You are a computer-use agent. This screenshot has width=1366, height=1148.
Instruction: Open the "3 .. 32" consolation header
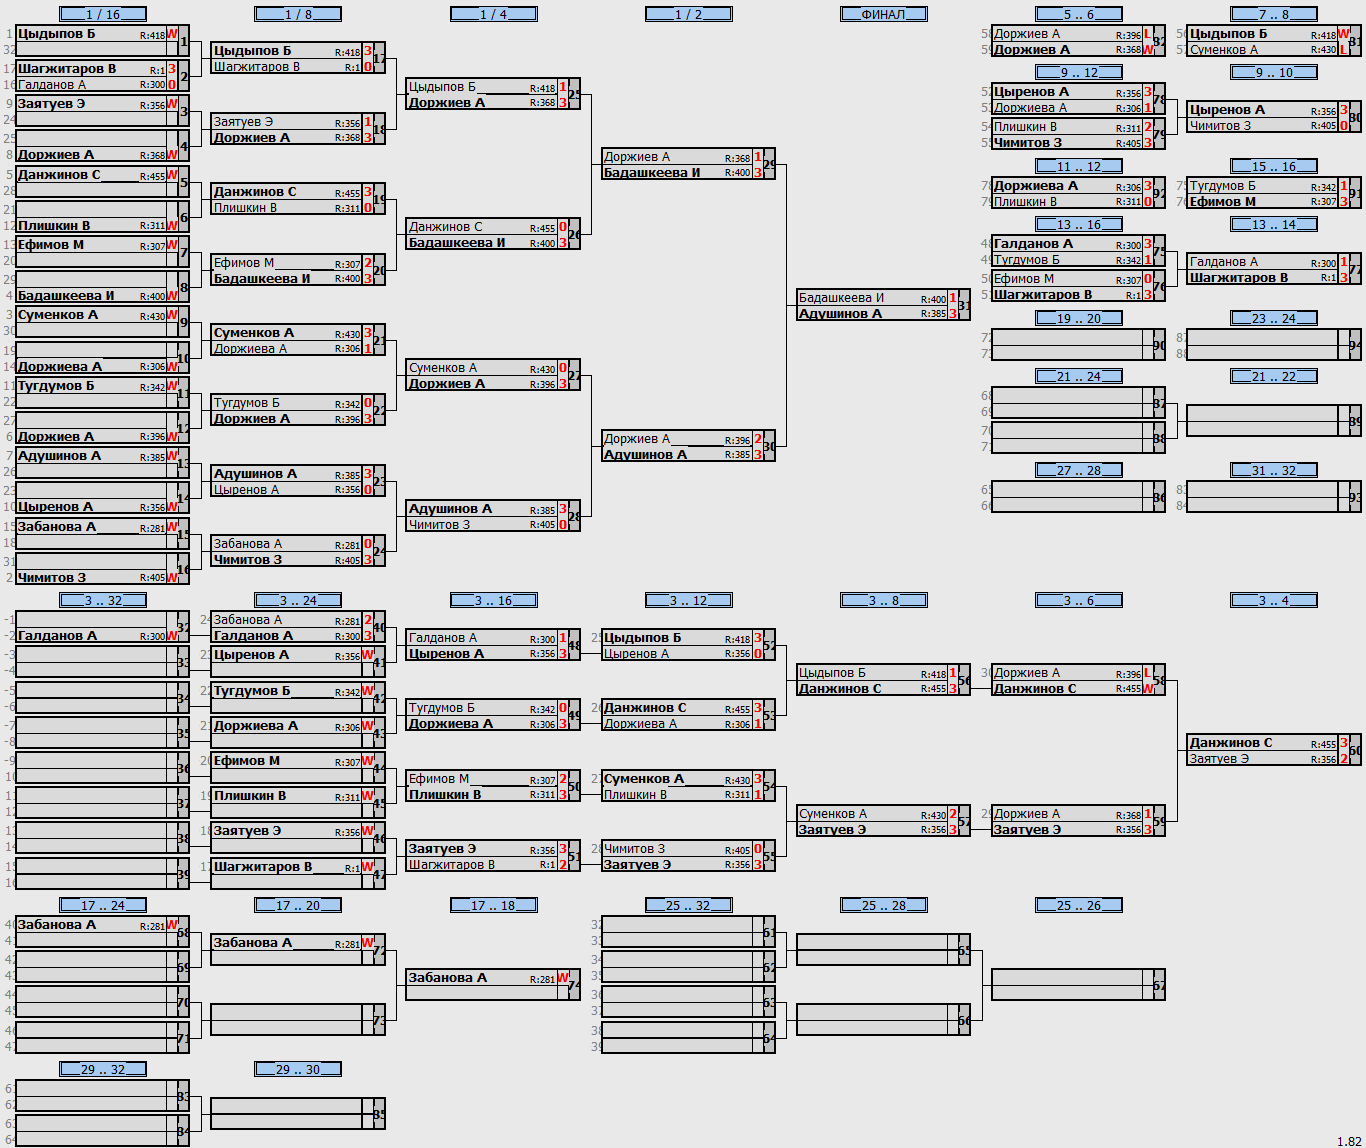click(x=103, y=600)
